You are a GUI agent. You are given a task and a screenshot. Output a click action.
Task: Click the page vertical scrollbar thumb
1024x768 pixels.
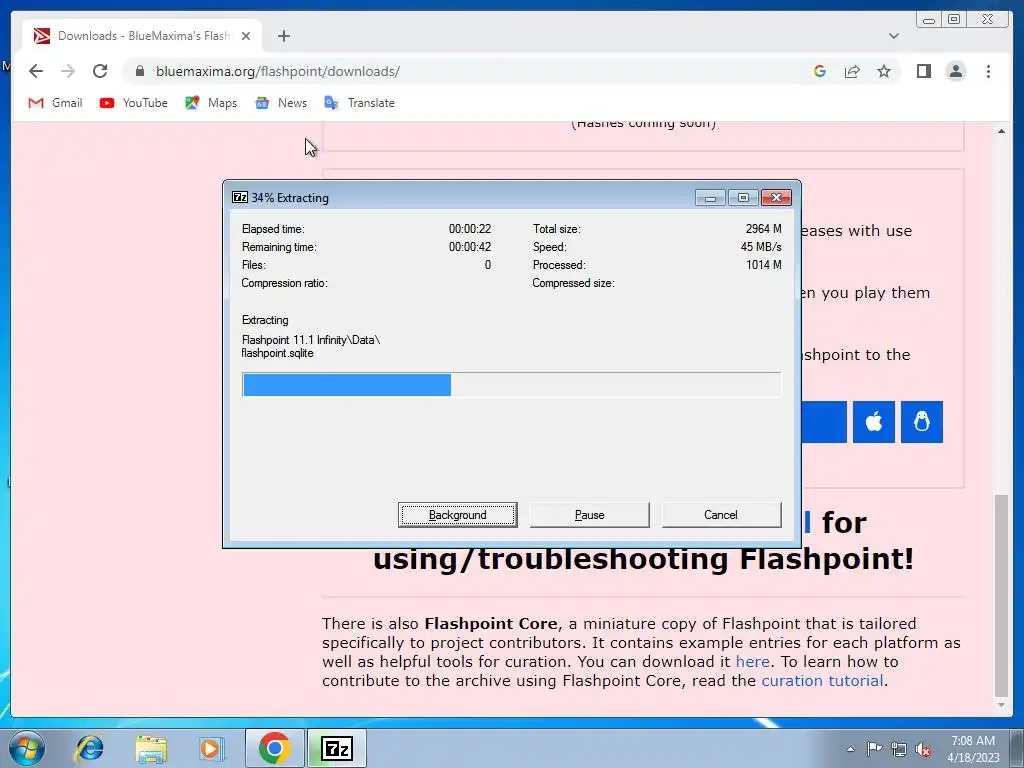click(1001, 596)
